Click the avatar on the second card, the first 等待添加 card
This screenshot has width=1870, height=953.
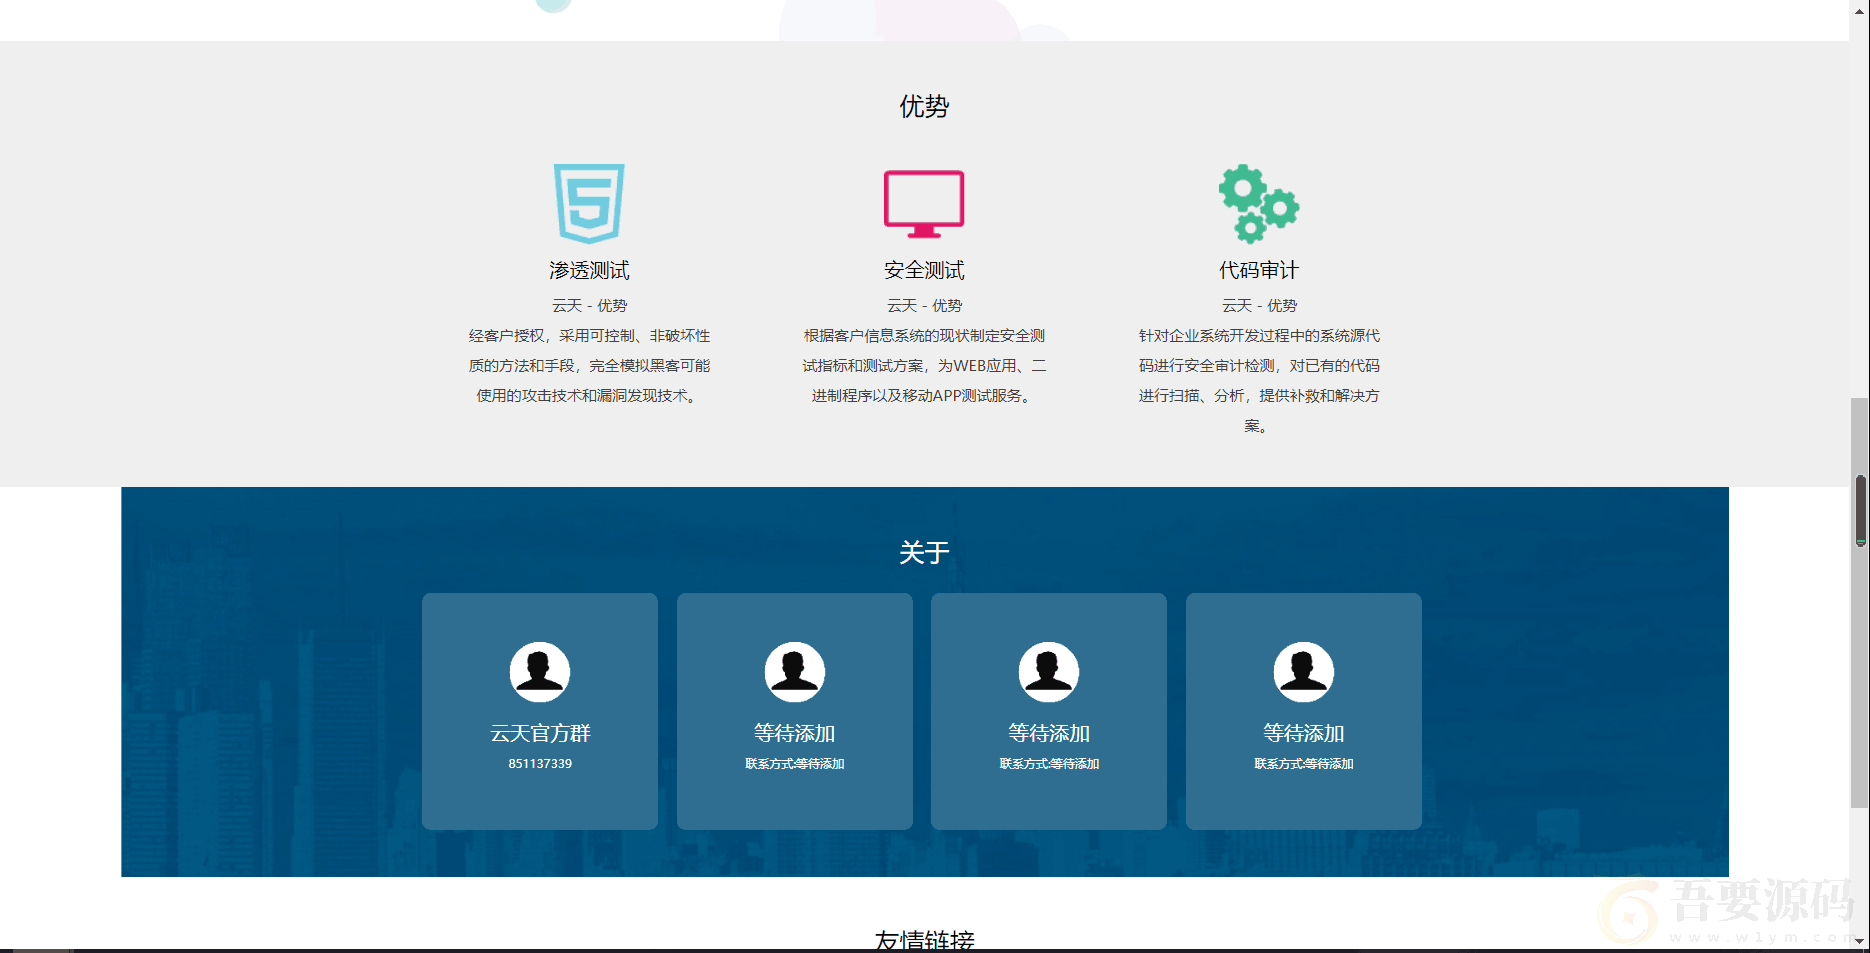tap(795, 672)
